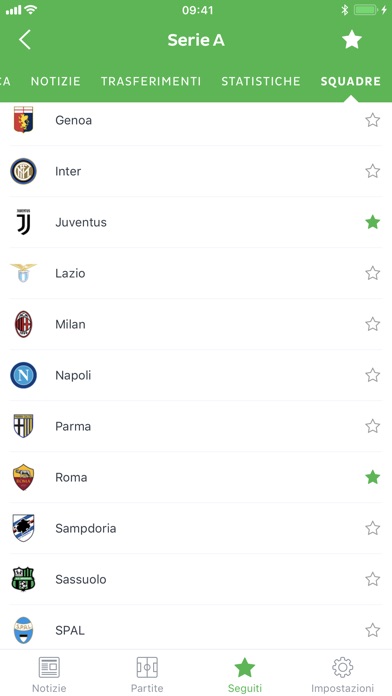The height and width of the screenshot is (696, 392).
Task: Open the Notizie newspaper icon in bottom bar
Action: point(49,667)
